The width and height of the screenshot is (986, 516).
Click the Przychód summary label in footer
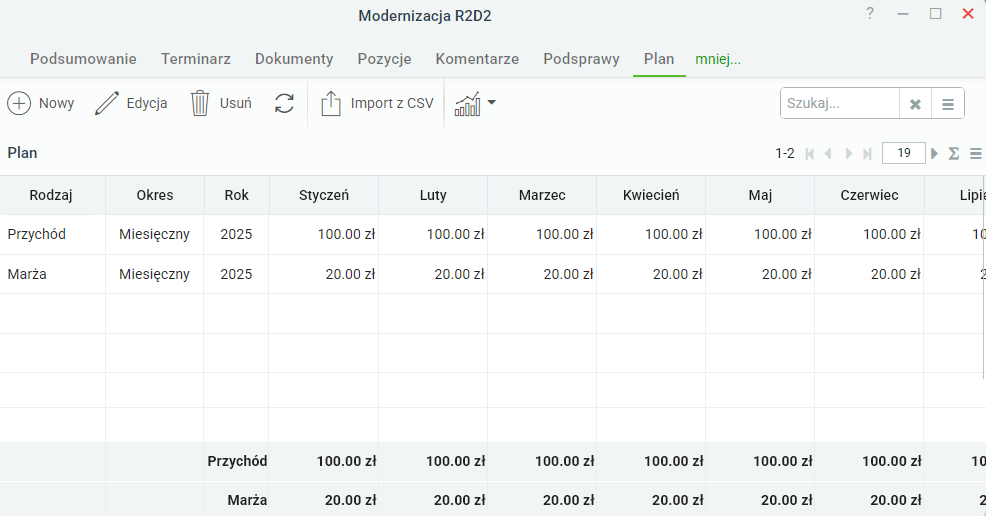(x=237, y=461)
